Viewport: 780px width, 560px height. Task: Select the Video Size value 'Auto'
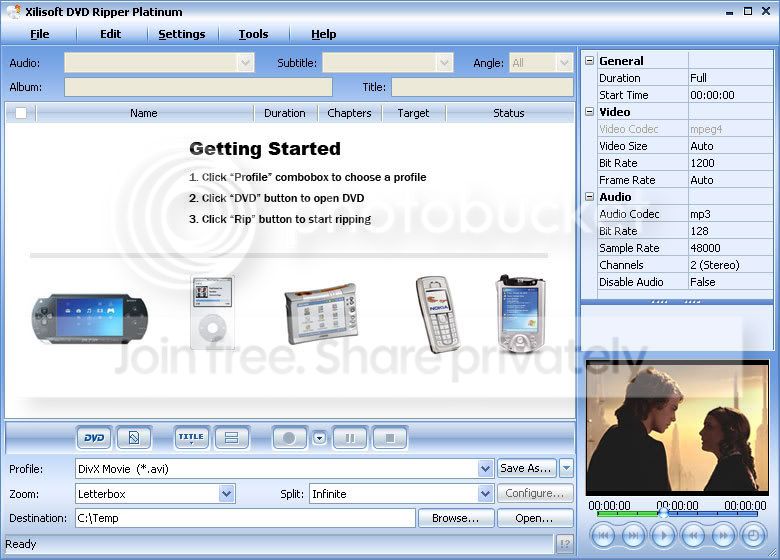pos(730,146)
